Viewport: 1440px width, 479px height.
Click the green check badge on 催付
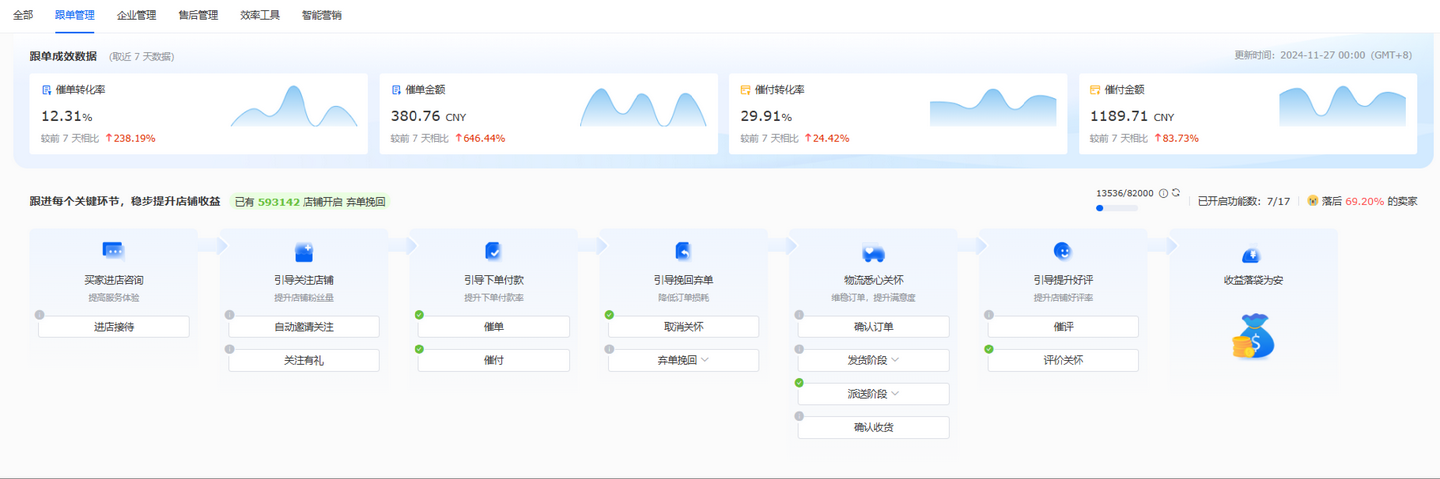coord(419,349)
